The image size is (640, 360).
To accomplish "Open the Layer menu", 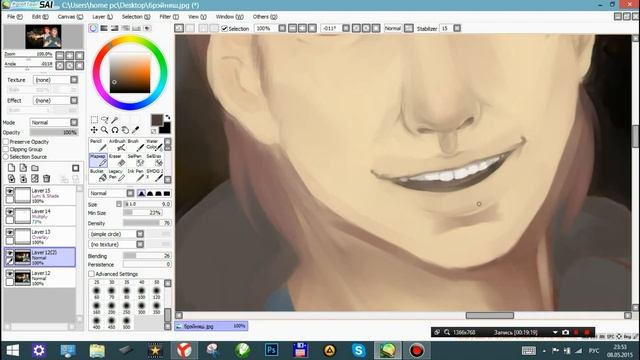I will (x=102, y=17).
